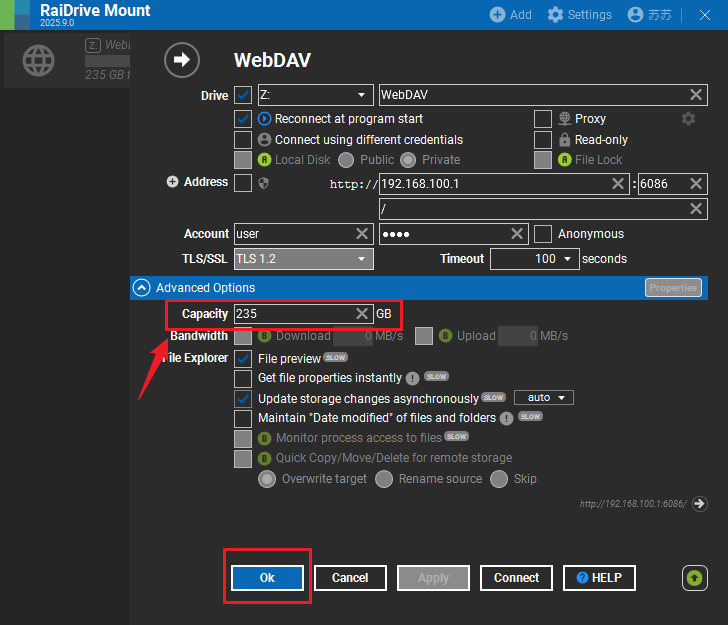Click the Properties button
Viewport: 728px width, 625px height.
673,287
